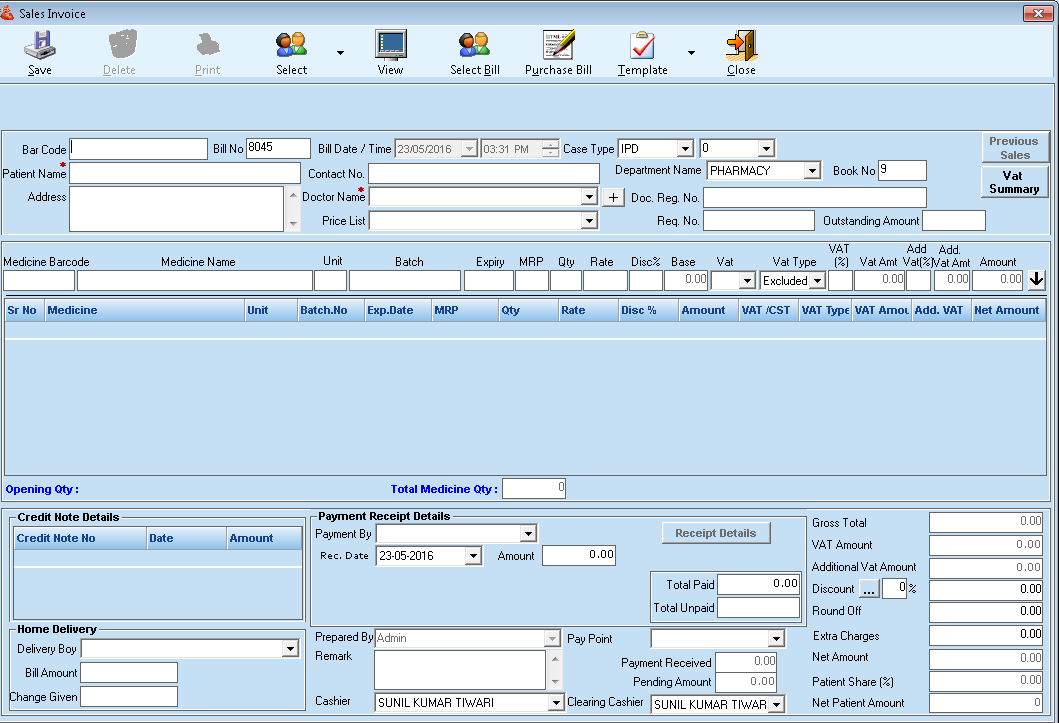Screen dimensions: 1059x723
Task: Click the Bill Time spinner arrows
Action: click(x=550, y=149)
